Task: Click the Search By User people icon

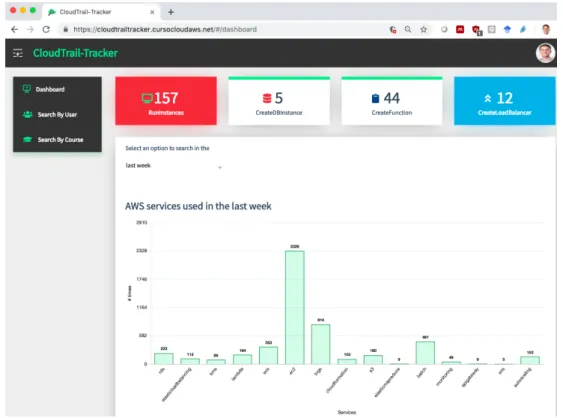Action: 28,115
